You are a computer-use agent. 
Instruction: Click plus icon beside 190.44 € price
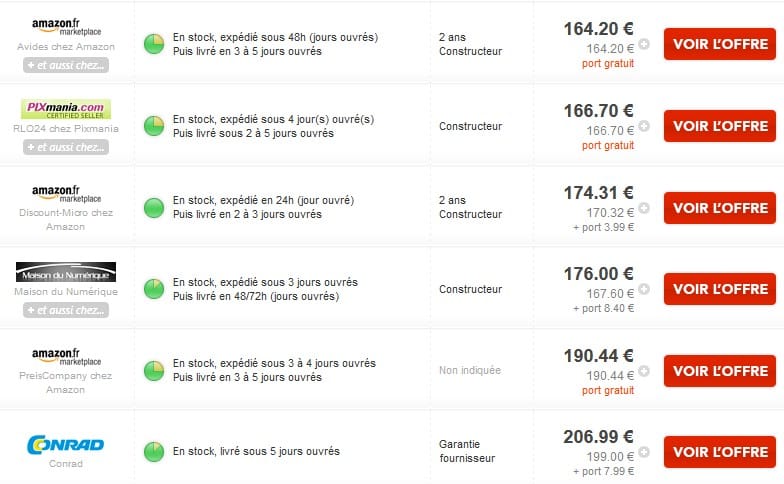[644, 370]
